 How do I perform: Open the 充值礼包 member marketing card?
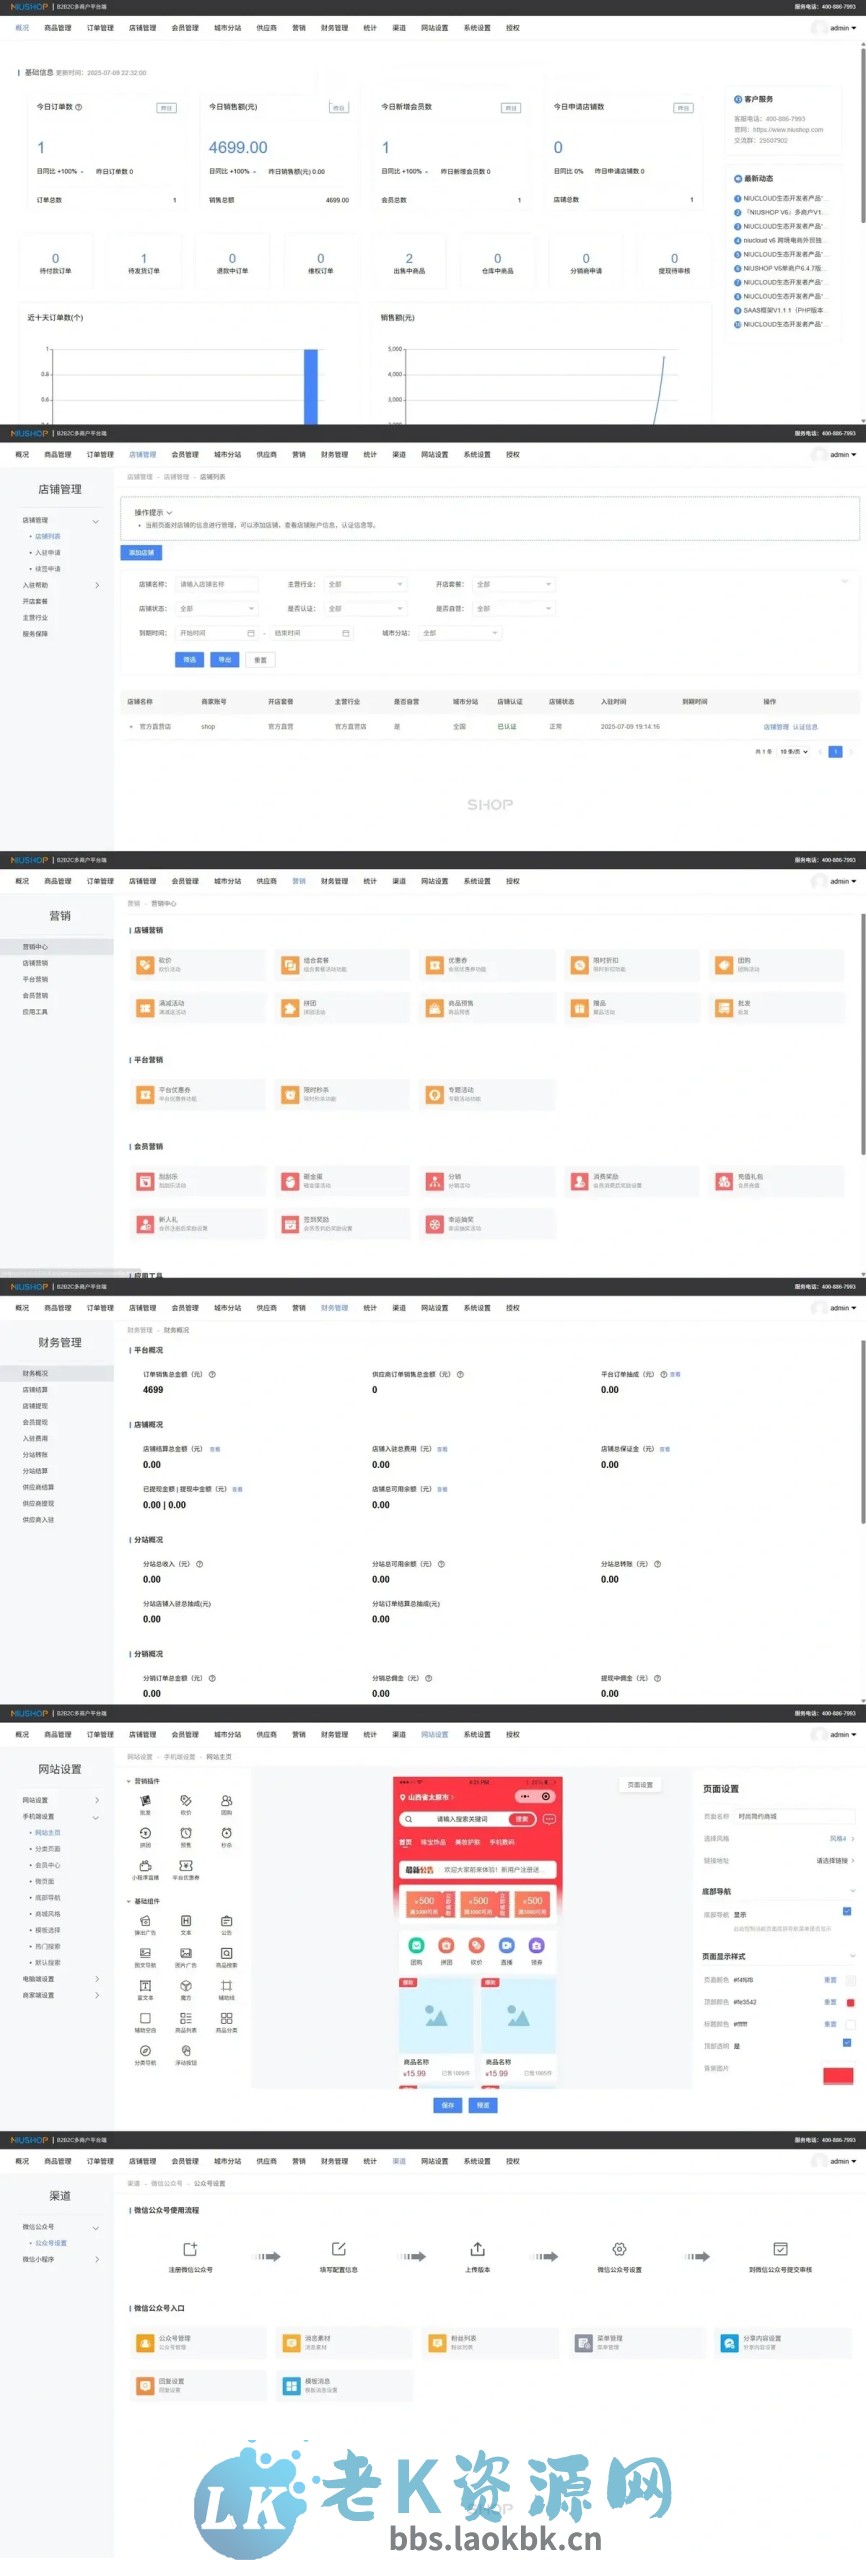click(777, 1182)
